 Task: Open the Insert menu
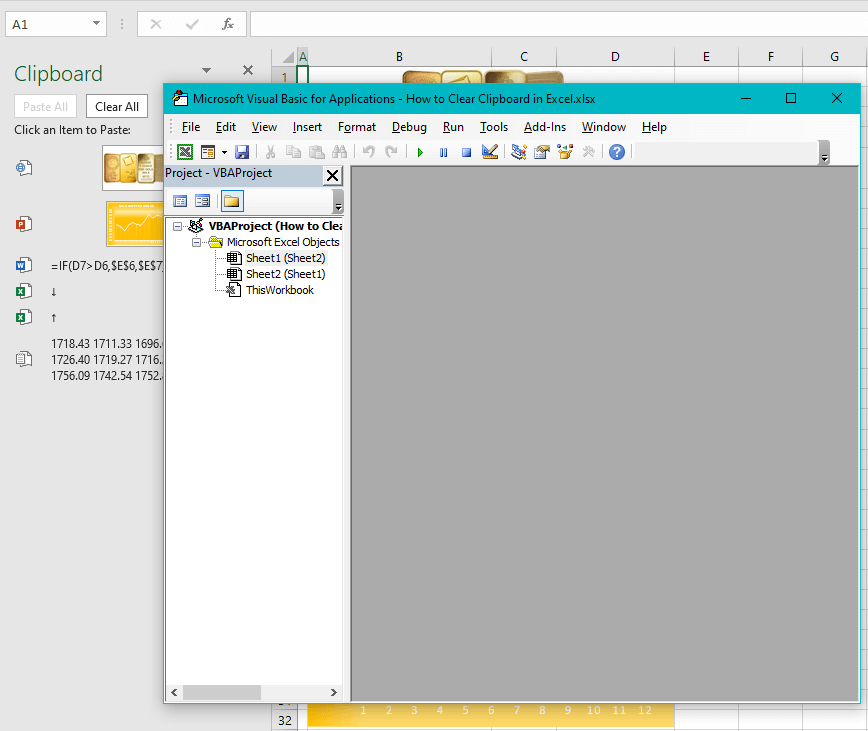pyautogui.click(x=307, y=127)
